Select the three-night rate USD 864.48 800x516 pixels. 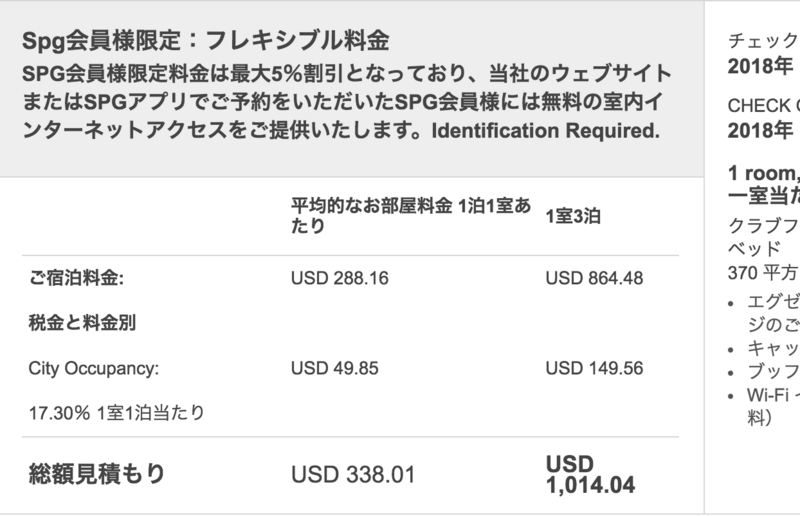click(x=594, y=278)
